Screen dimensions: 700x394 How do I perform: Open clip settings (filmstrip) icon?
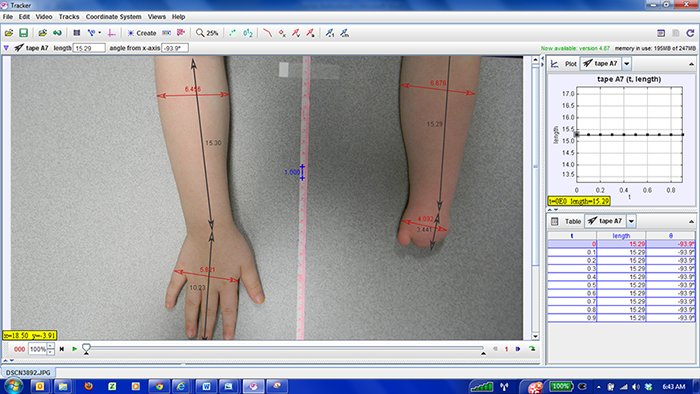pos(77,33)
